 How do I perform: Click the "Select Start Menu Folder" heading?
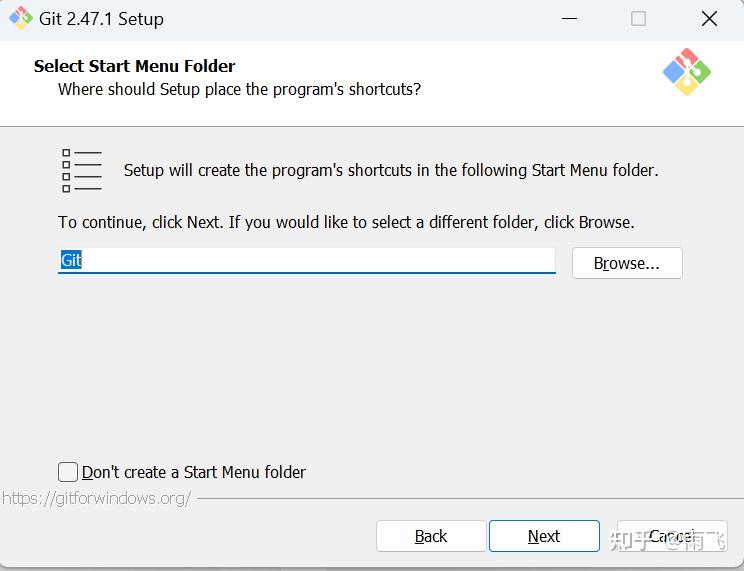tap(134, 66)
